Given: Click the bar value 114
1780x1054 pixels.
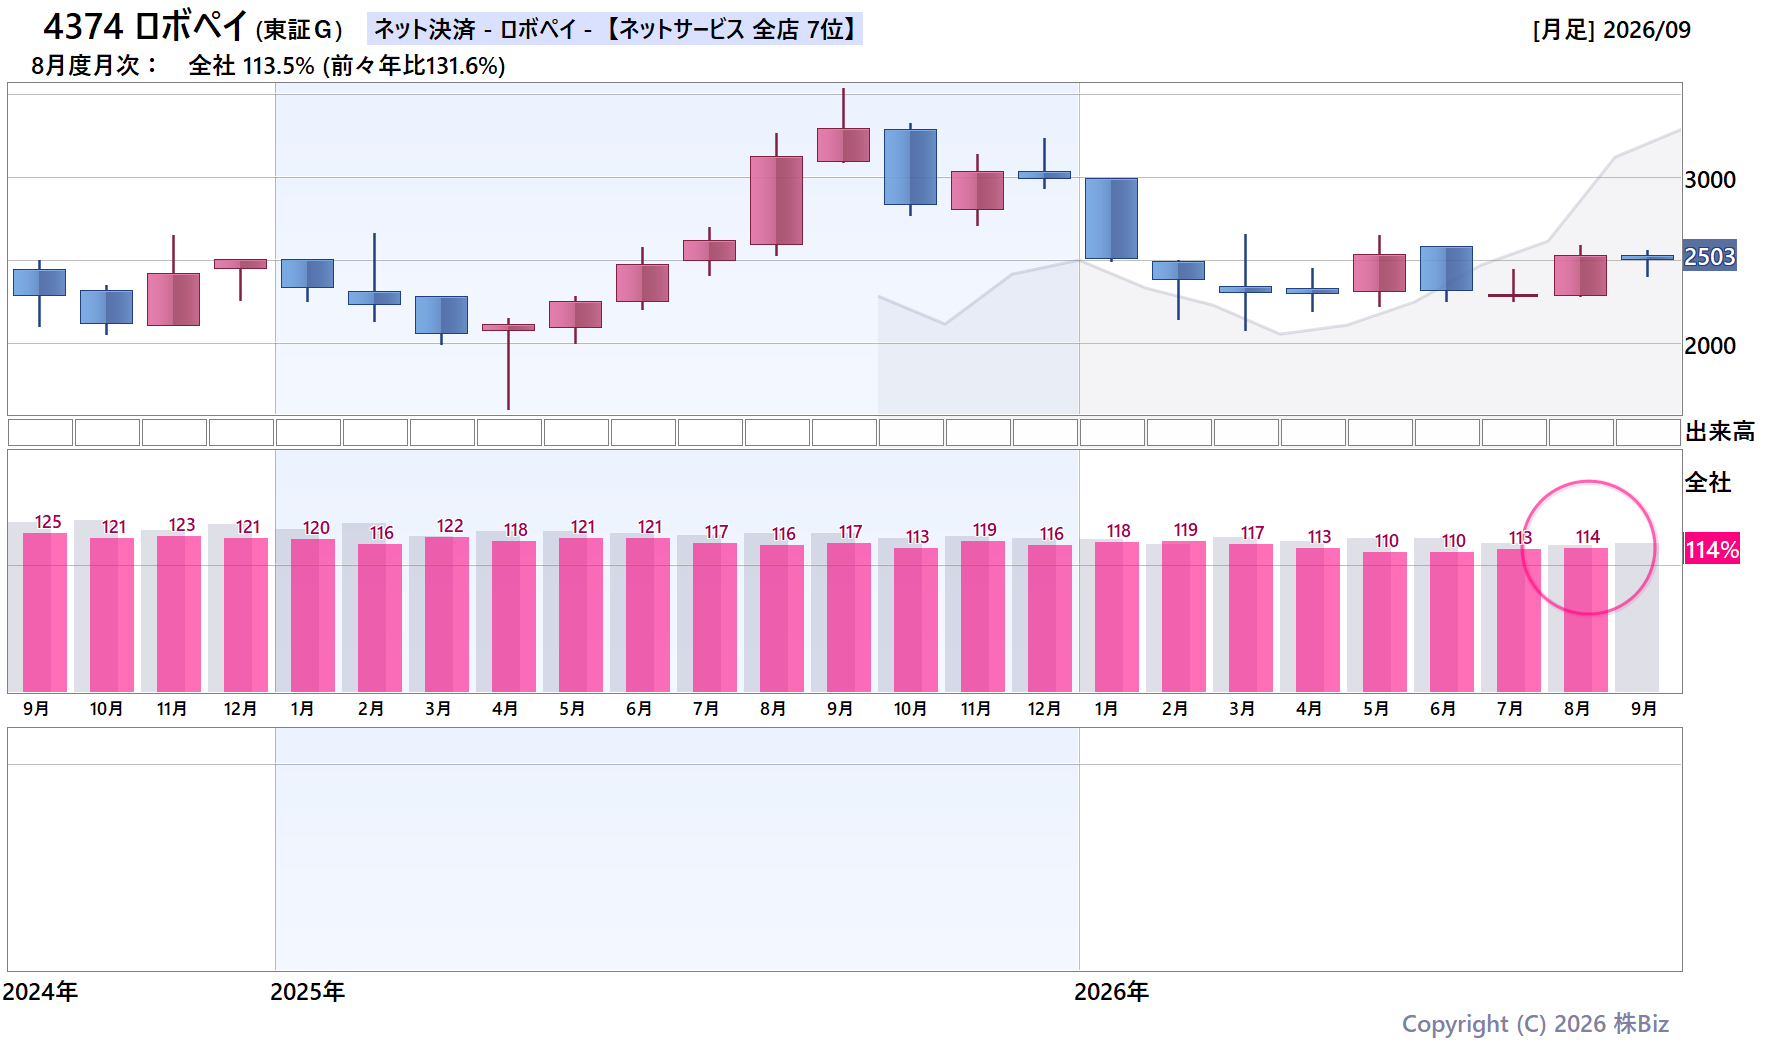Looking at the screenshot, I should click(1588, 537).
